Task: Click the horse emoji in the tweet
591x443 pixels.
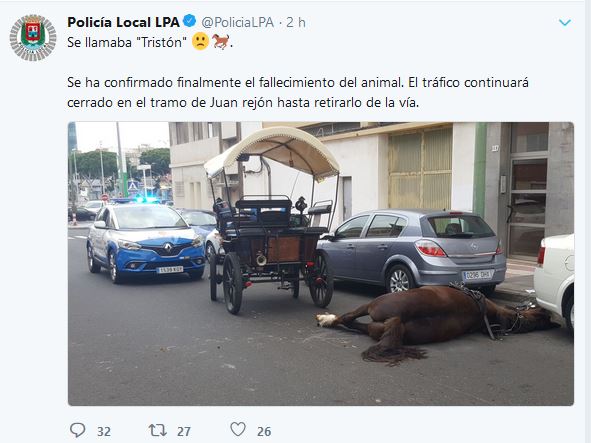Action: click(x=220, y=41)
